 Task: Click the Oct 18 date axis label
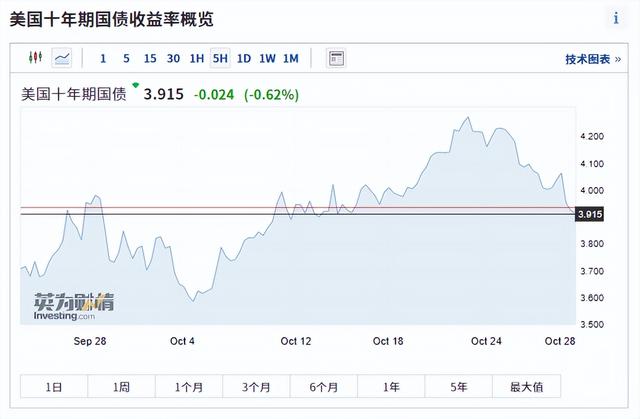[388, 341]
